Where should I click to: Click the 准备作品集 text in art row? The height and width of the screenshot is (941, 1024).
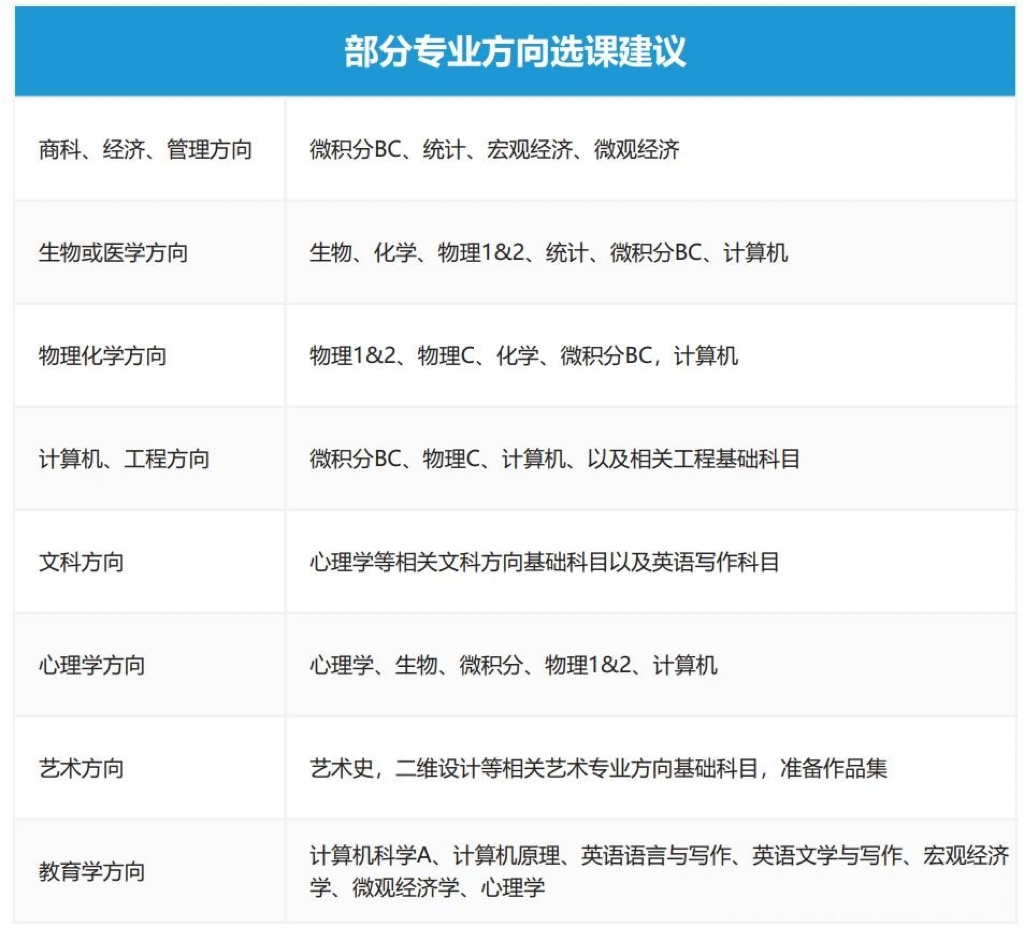click(833, 769)
